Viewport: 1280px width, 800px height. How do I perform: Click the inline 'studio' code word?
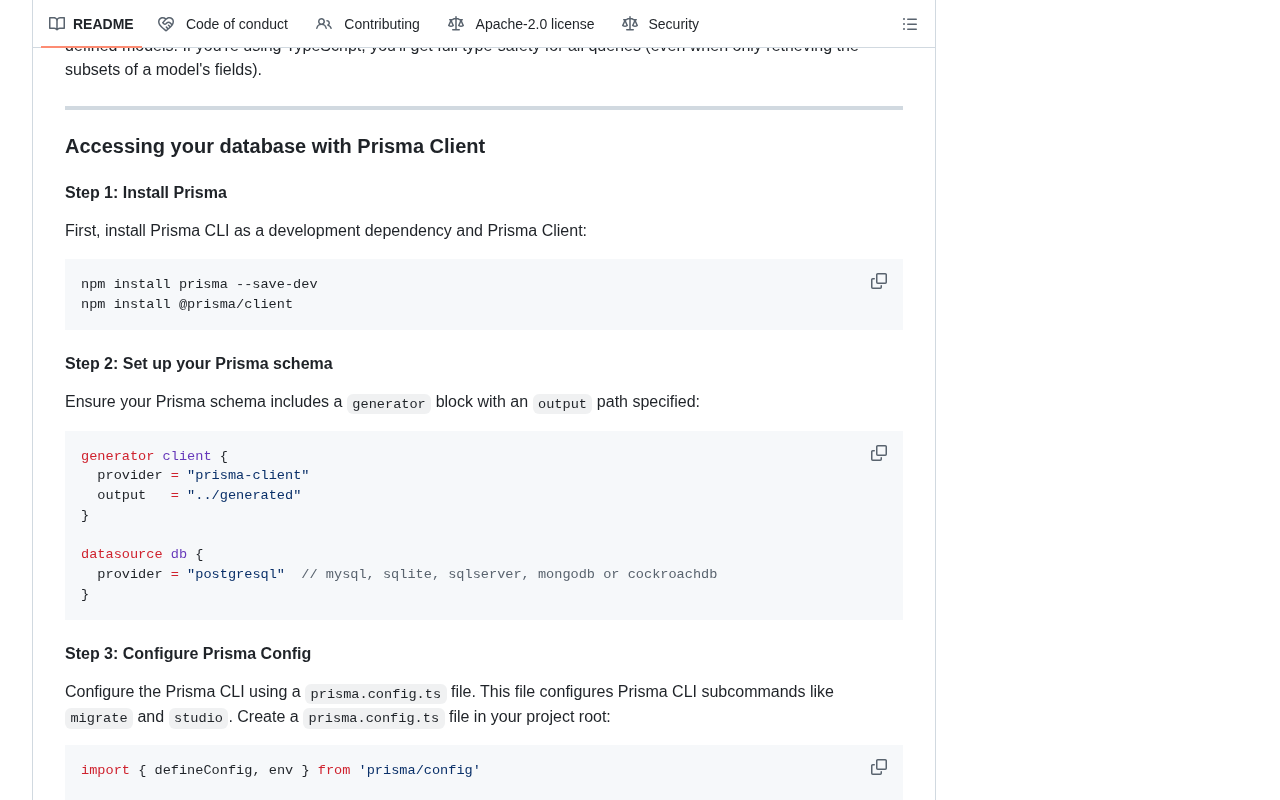coord(198,718)
